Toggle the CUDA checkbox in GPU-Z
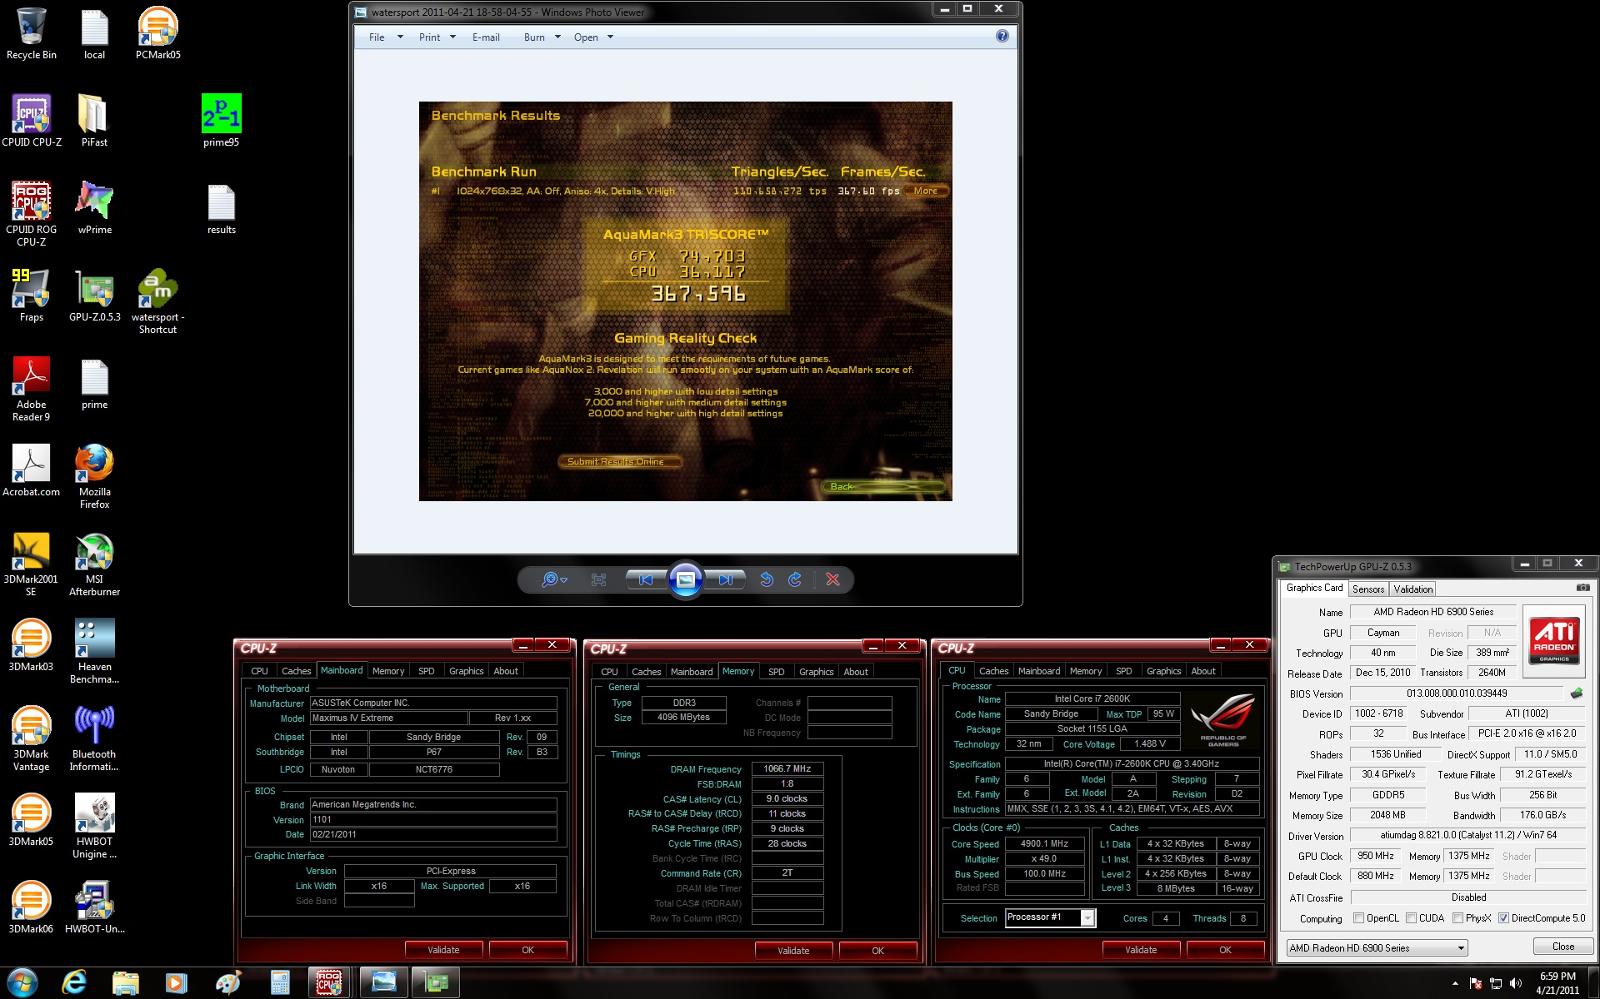This screenshot has height=999, width=1600. tap(1411, 918)
